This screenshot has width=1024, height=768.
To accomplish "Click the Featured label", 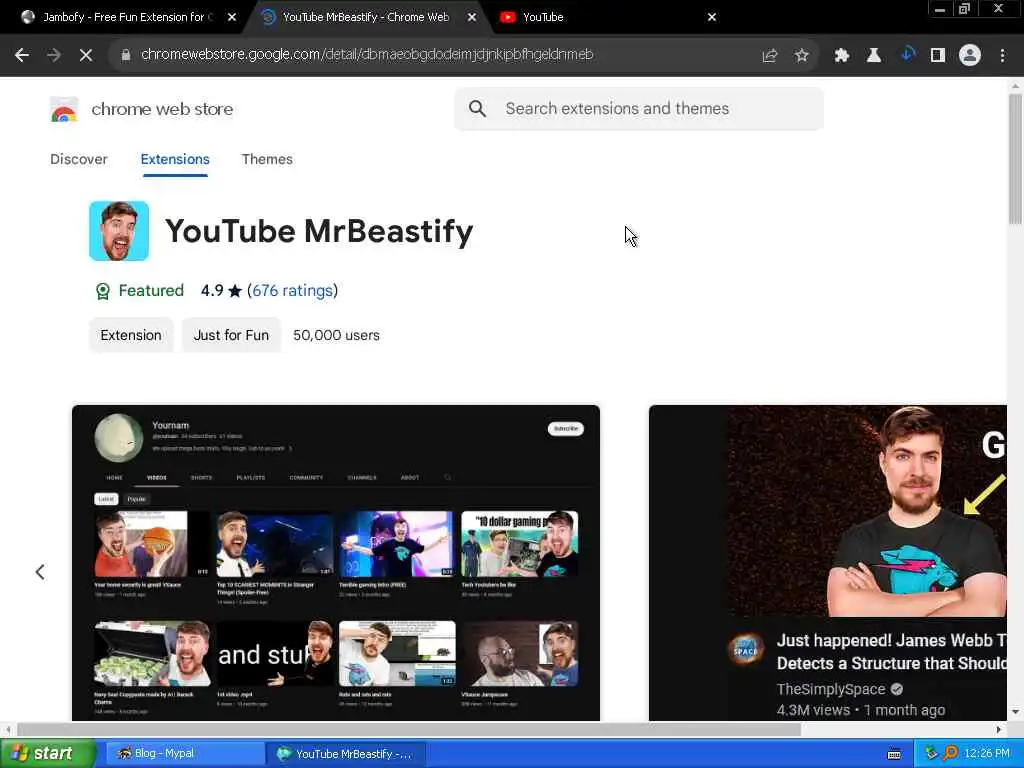I will 151,291.
